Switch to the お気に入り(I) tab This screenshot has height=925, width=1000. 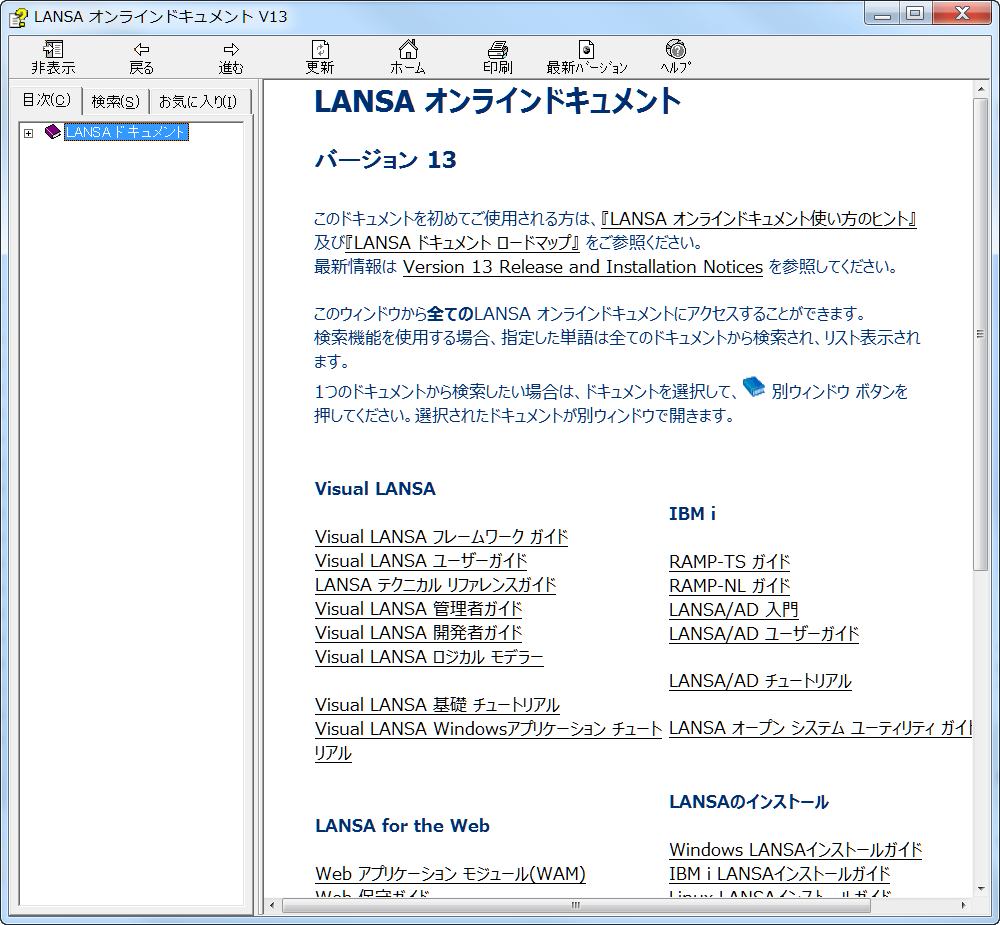pos(198,101)
